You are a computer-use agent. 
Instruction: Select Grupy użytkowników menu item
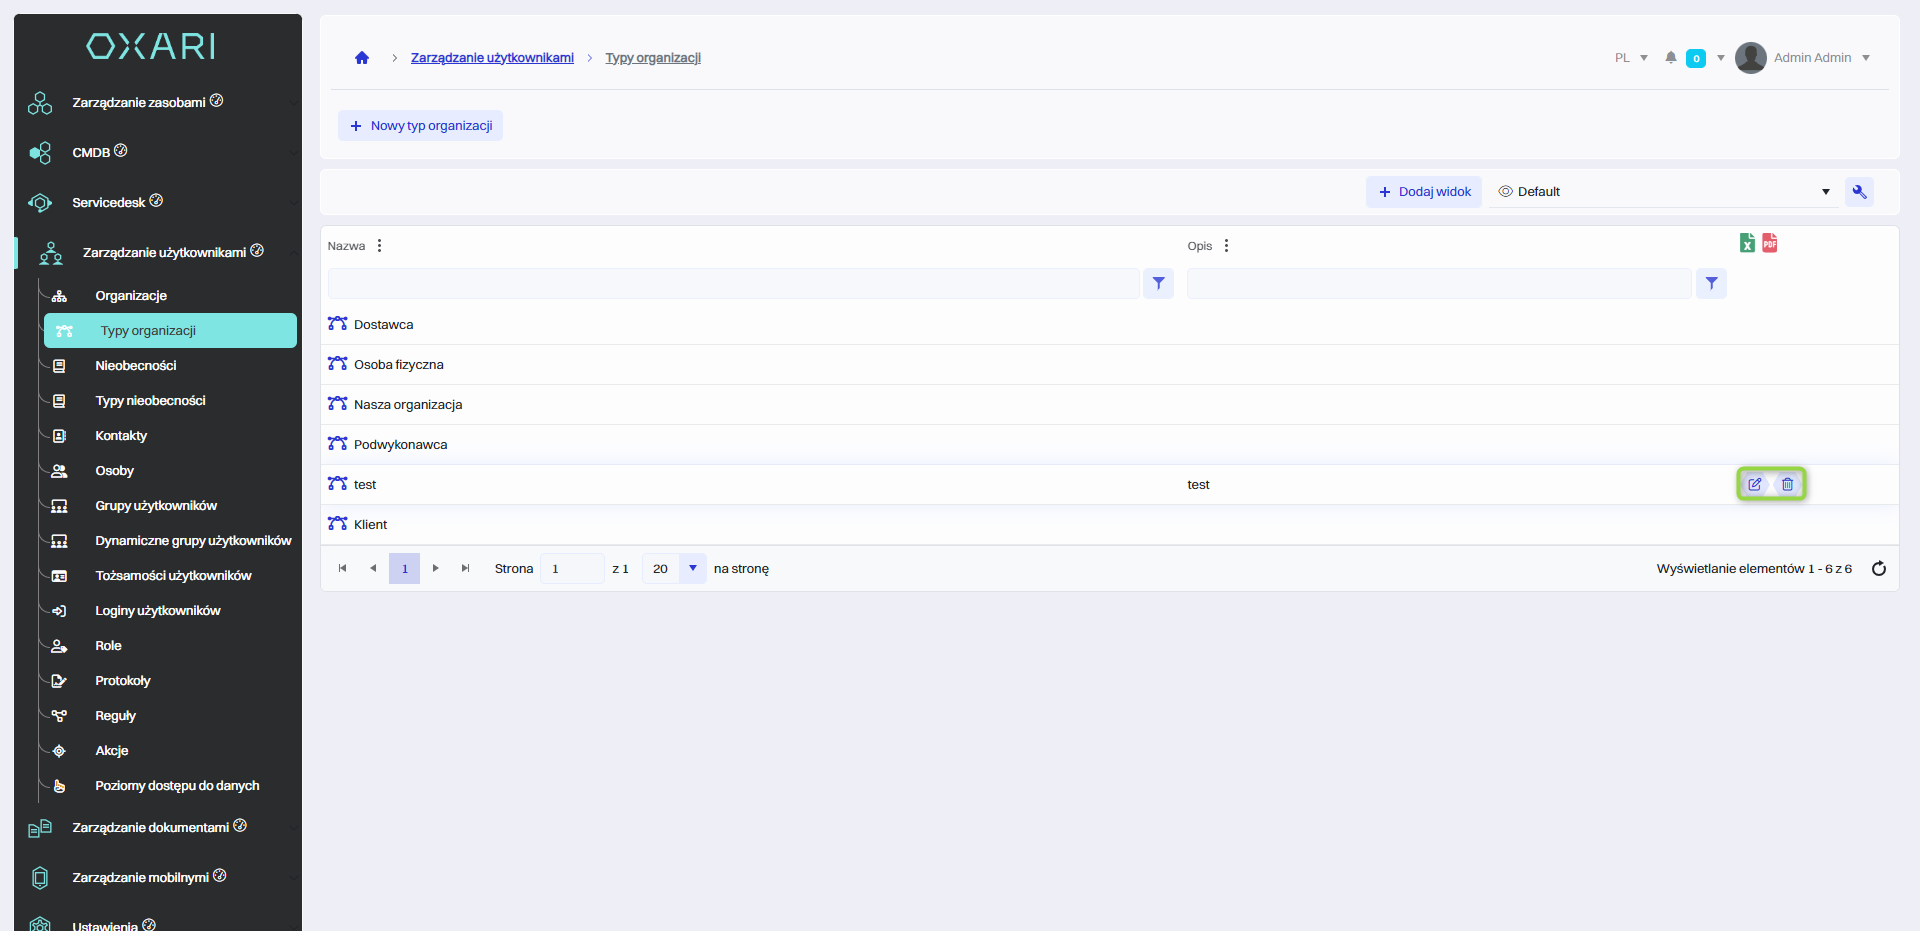156,506
